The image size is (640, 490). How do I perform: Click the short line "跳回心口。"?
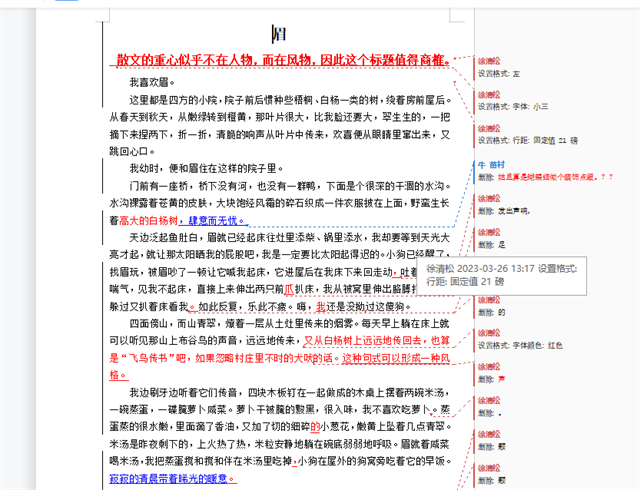pyautogui.click(x=132, y=151)
